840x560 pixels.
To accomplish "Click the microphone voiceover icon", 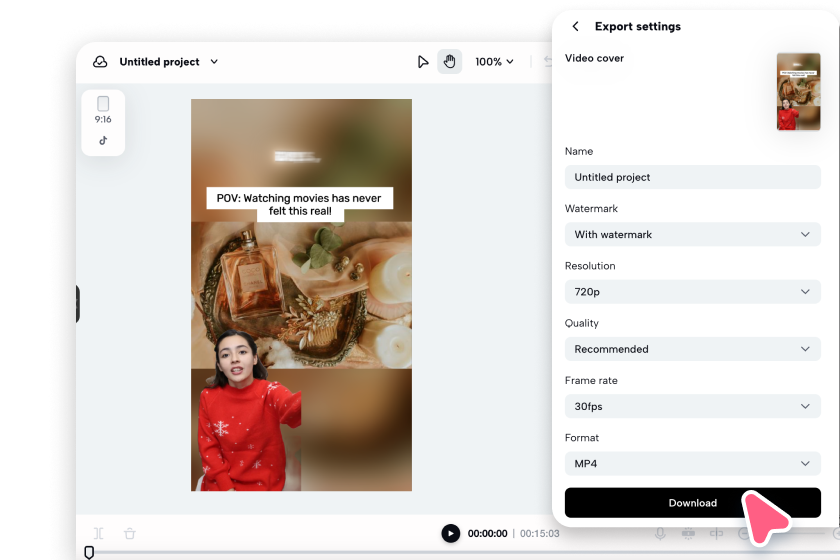I will pyautogui.click(x=660, y=533).
